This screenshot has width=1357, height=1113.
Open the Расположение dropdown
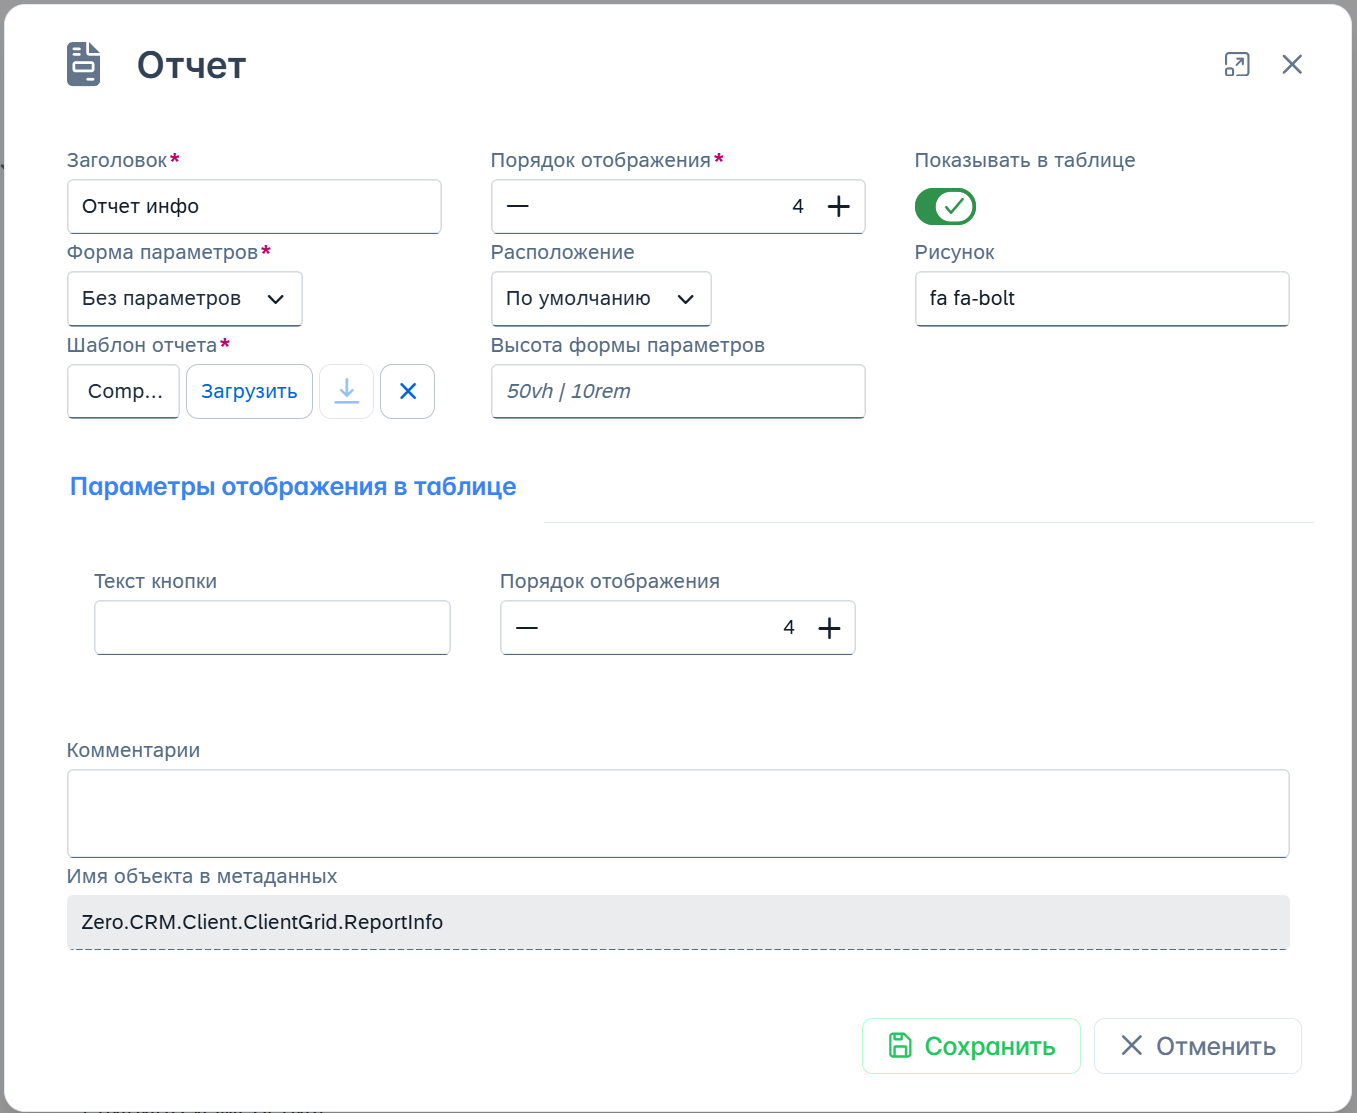[601, 299]
